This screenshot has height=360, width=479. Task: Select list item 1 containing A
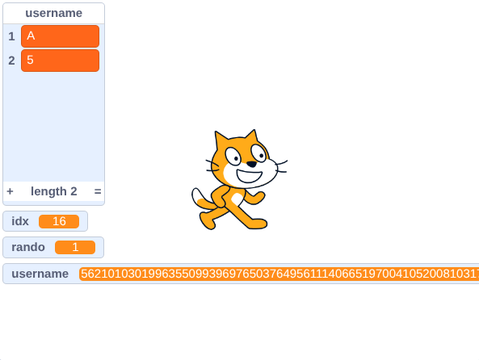[x=60, y=36]
